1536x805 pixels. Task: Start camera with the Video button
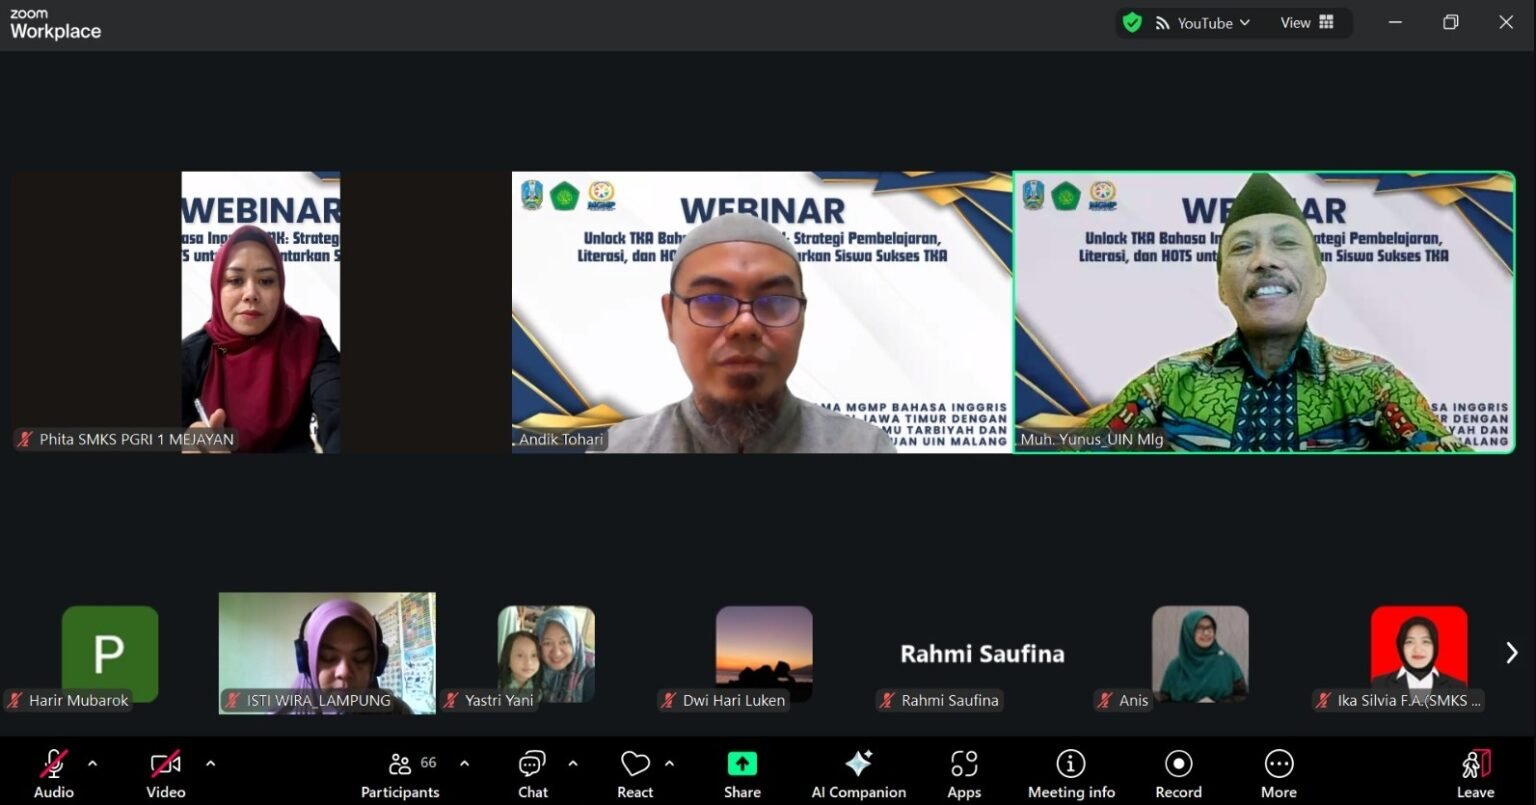[x=166, y=773]
